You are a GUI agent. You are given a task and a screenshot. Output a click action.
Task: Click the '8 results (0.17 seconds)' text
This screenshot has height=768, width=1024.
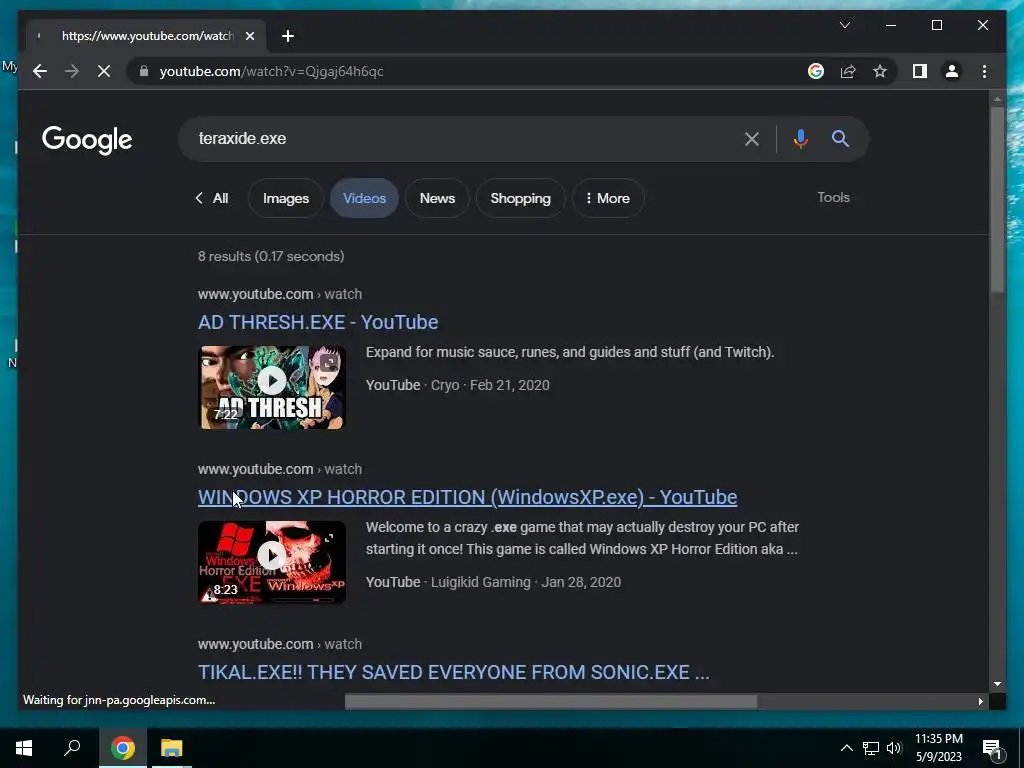coord(271,256)
